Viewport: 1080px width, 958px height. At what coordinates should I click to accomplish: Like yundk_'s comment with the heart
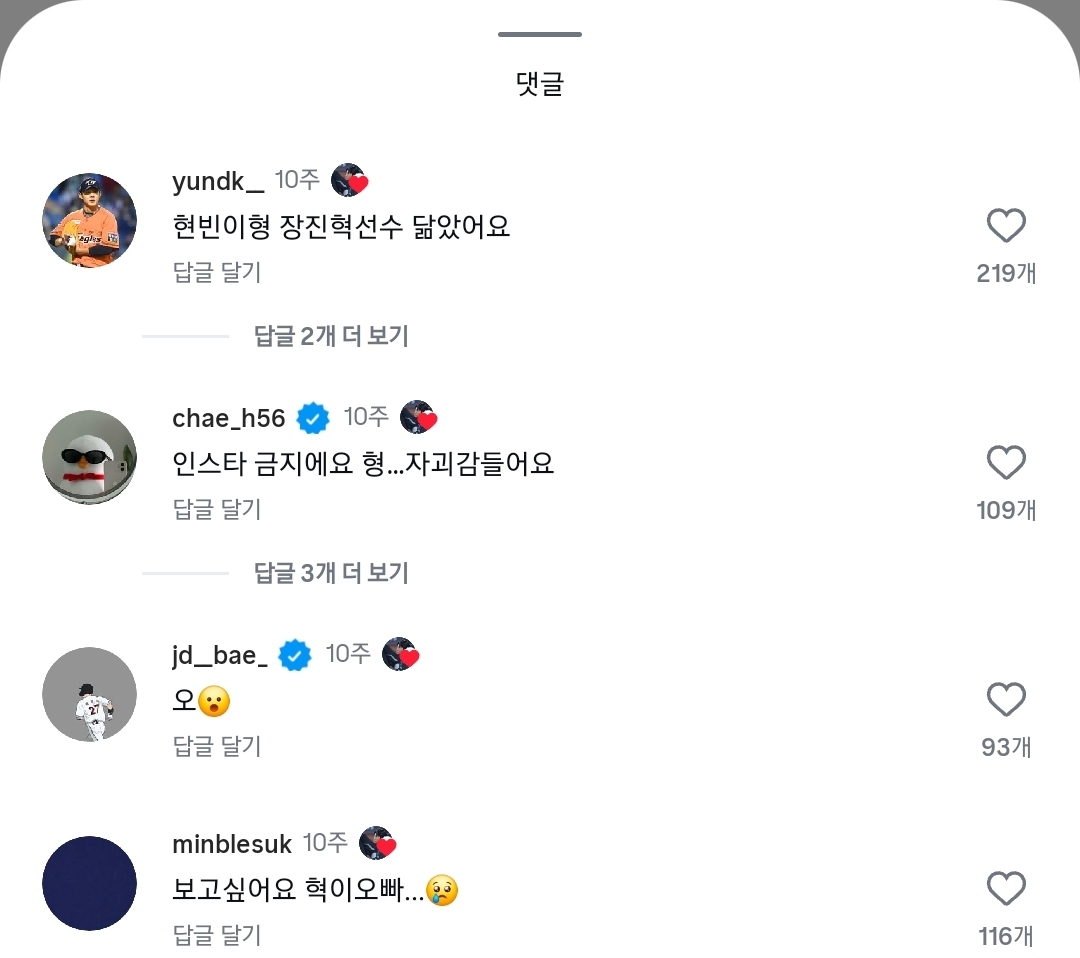point(1006,226)
